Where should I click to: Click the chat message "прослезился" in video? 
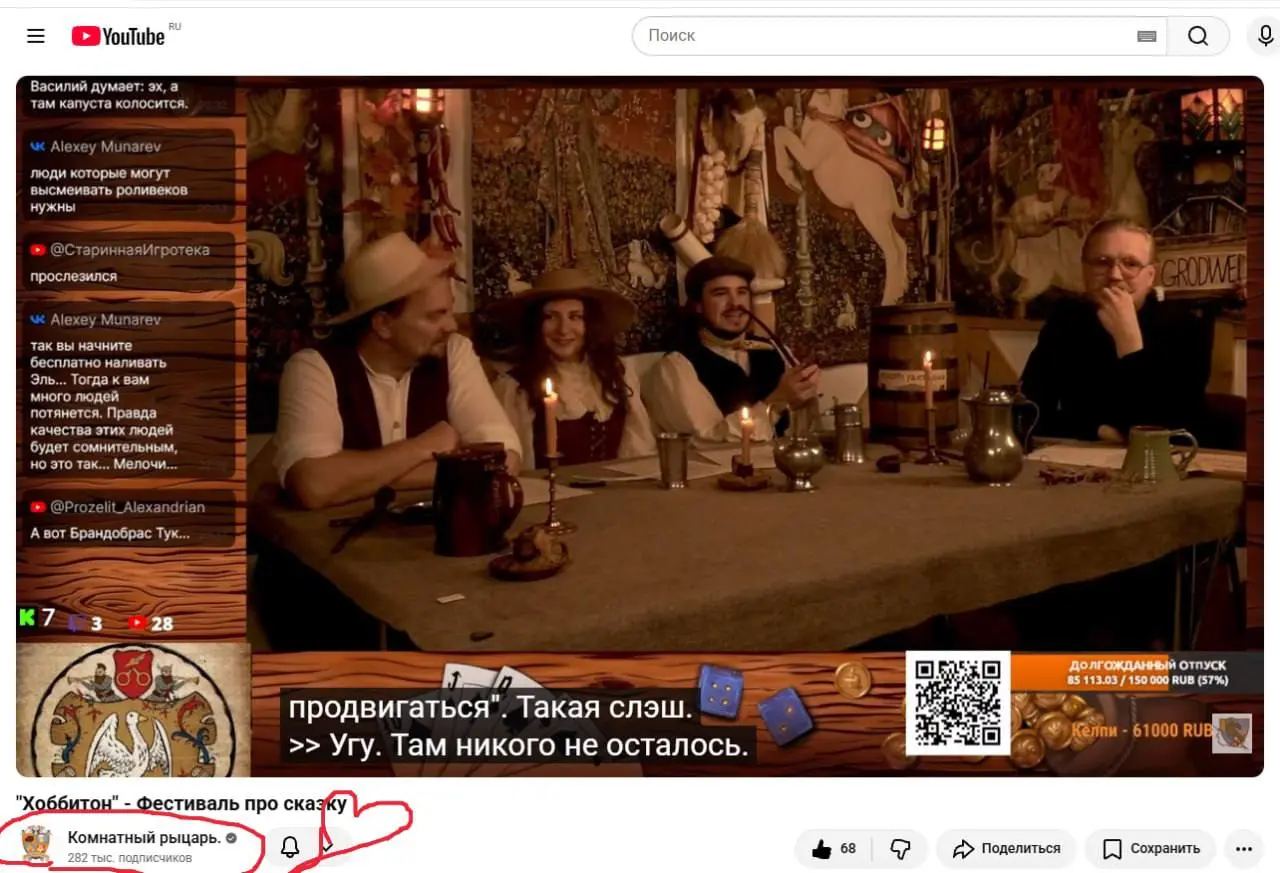(73, 276)
